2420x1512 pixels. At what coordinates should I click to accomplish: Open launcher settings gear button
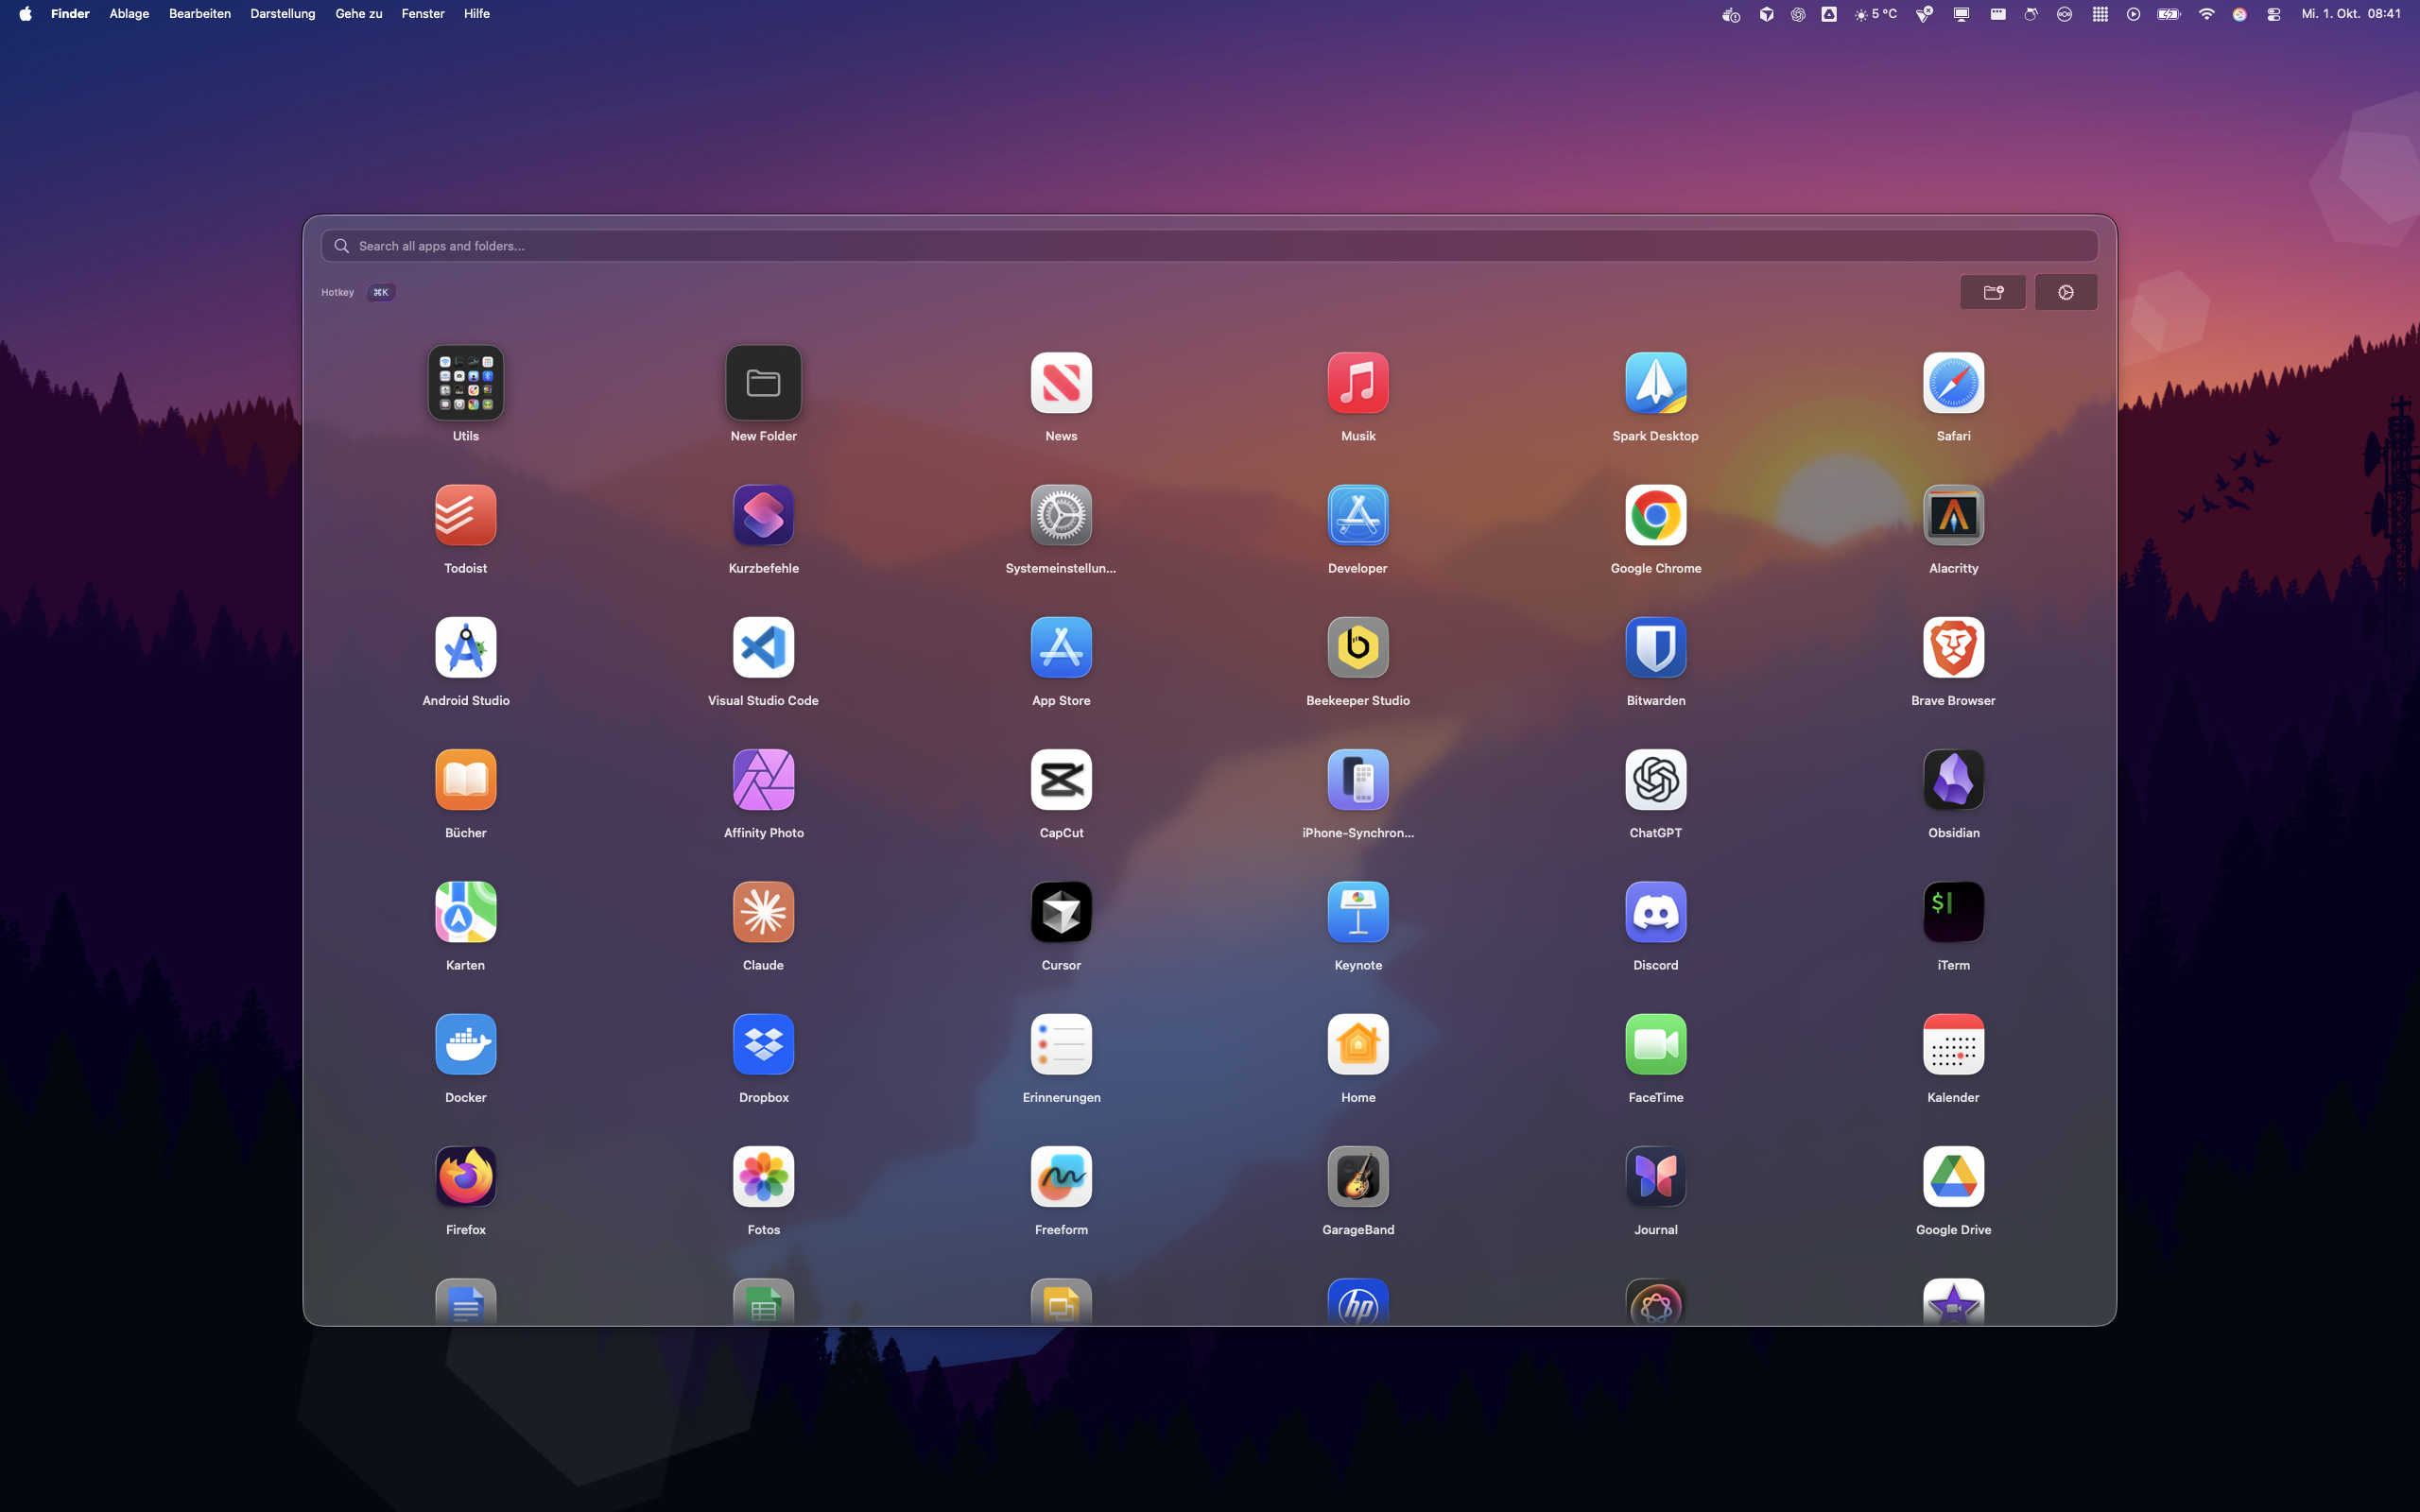click(2065, 292)
